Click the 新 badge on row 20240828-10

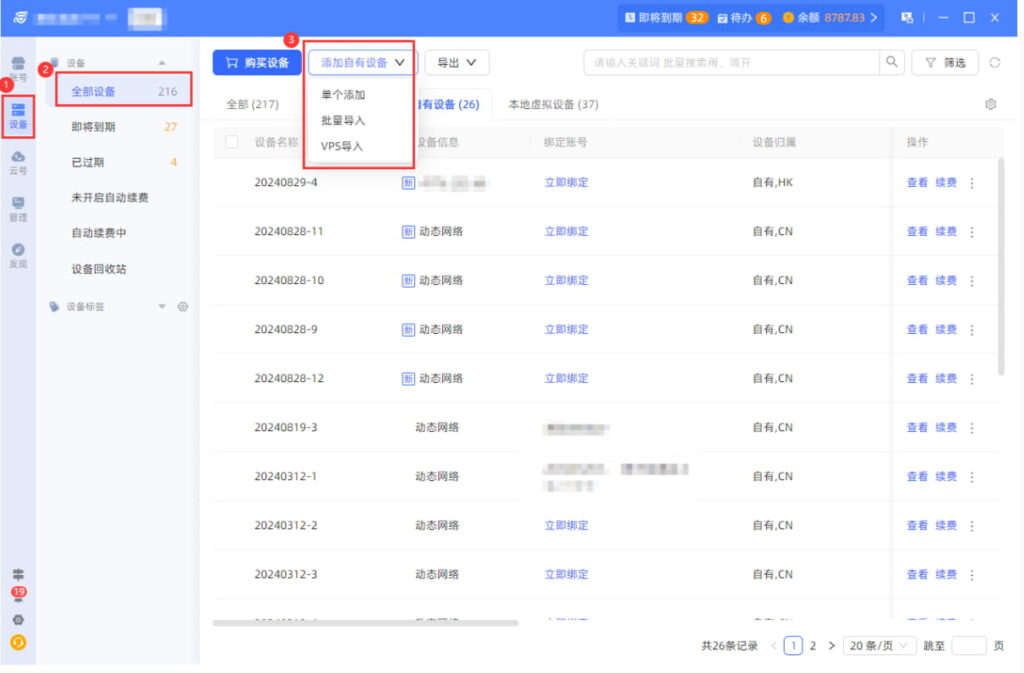tap(408, 281)
